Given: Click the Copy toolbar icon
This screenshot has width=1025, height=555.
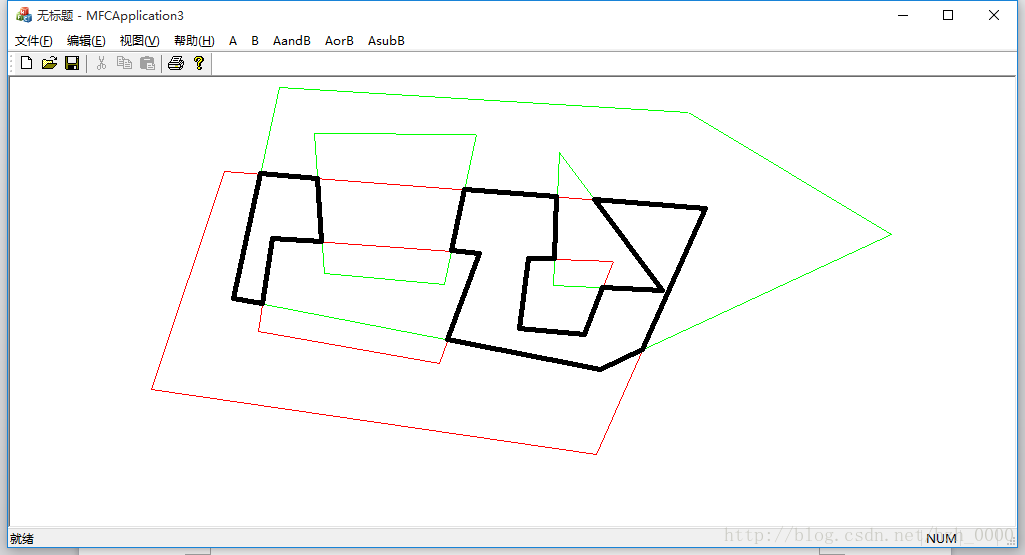Looking at the screenshot, I should [x=124, y=63].
